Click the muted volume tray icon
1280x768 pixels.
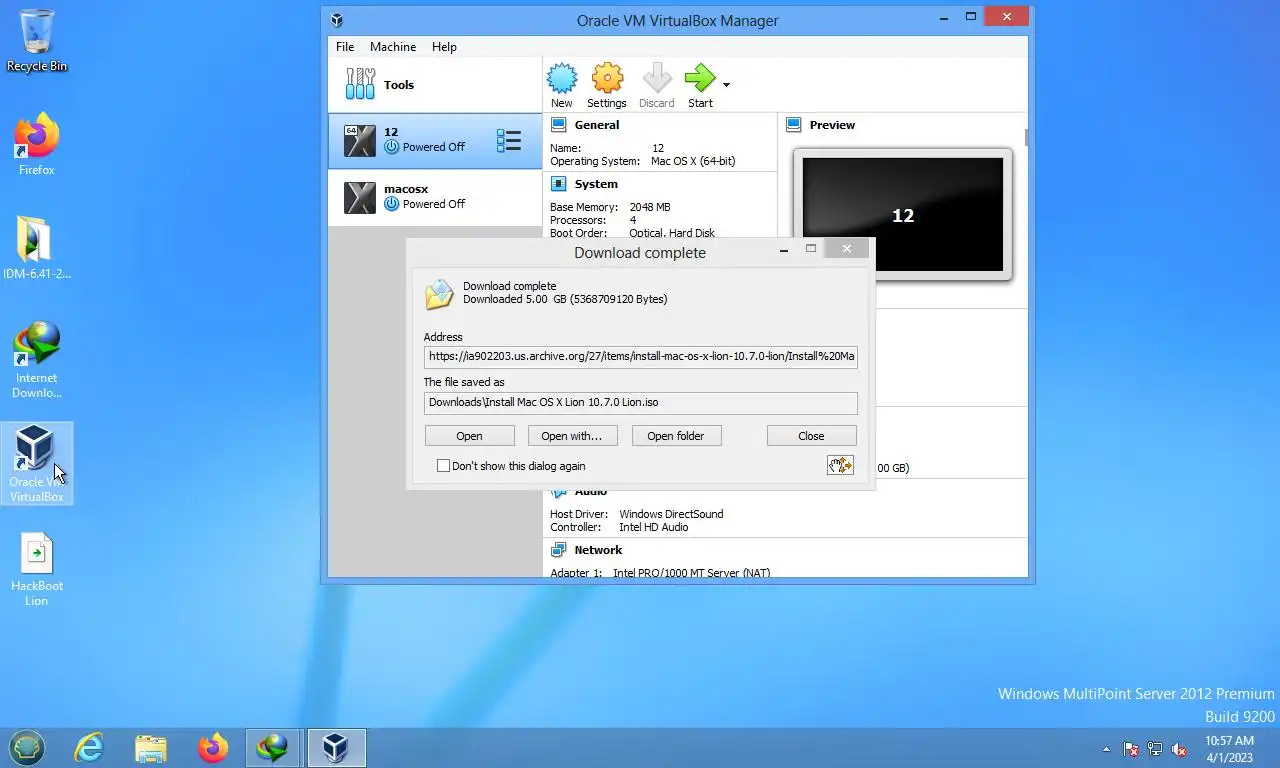[x=1179, y=749]
